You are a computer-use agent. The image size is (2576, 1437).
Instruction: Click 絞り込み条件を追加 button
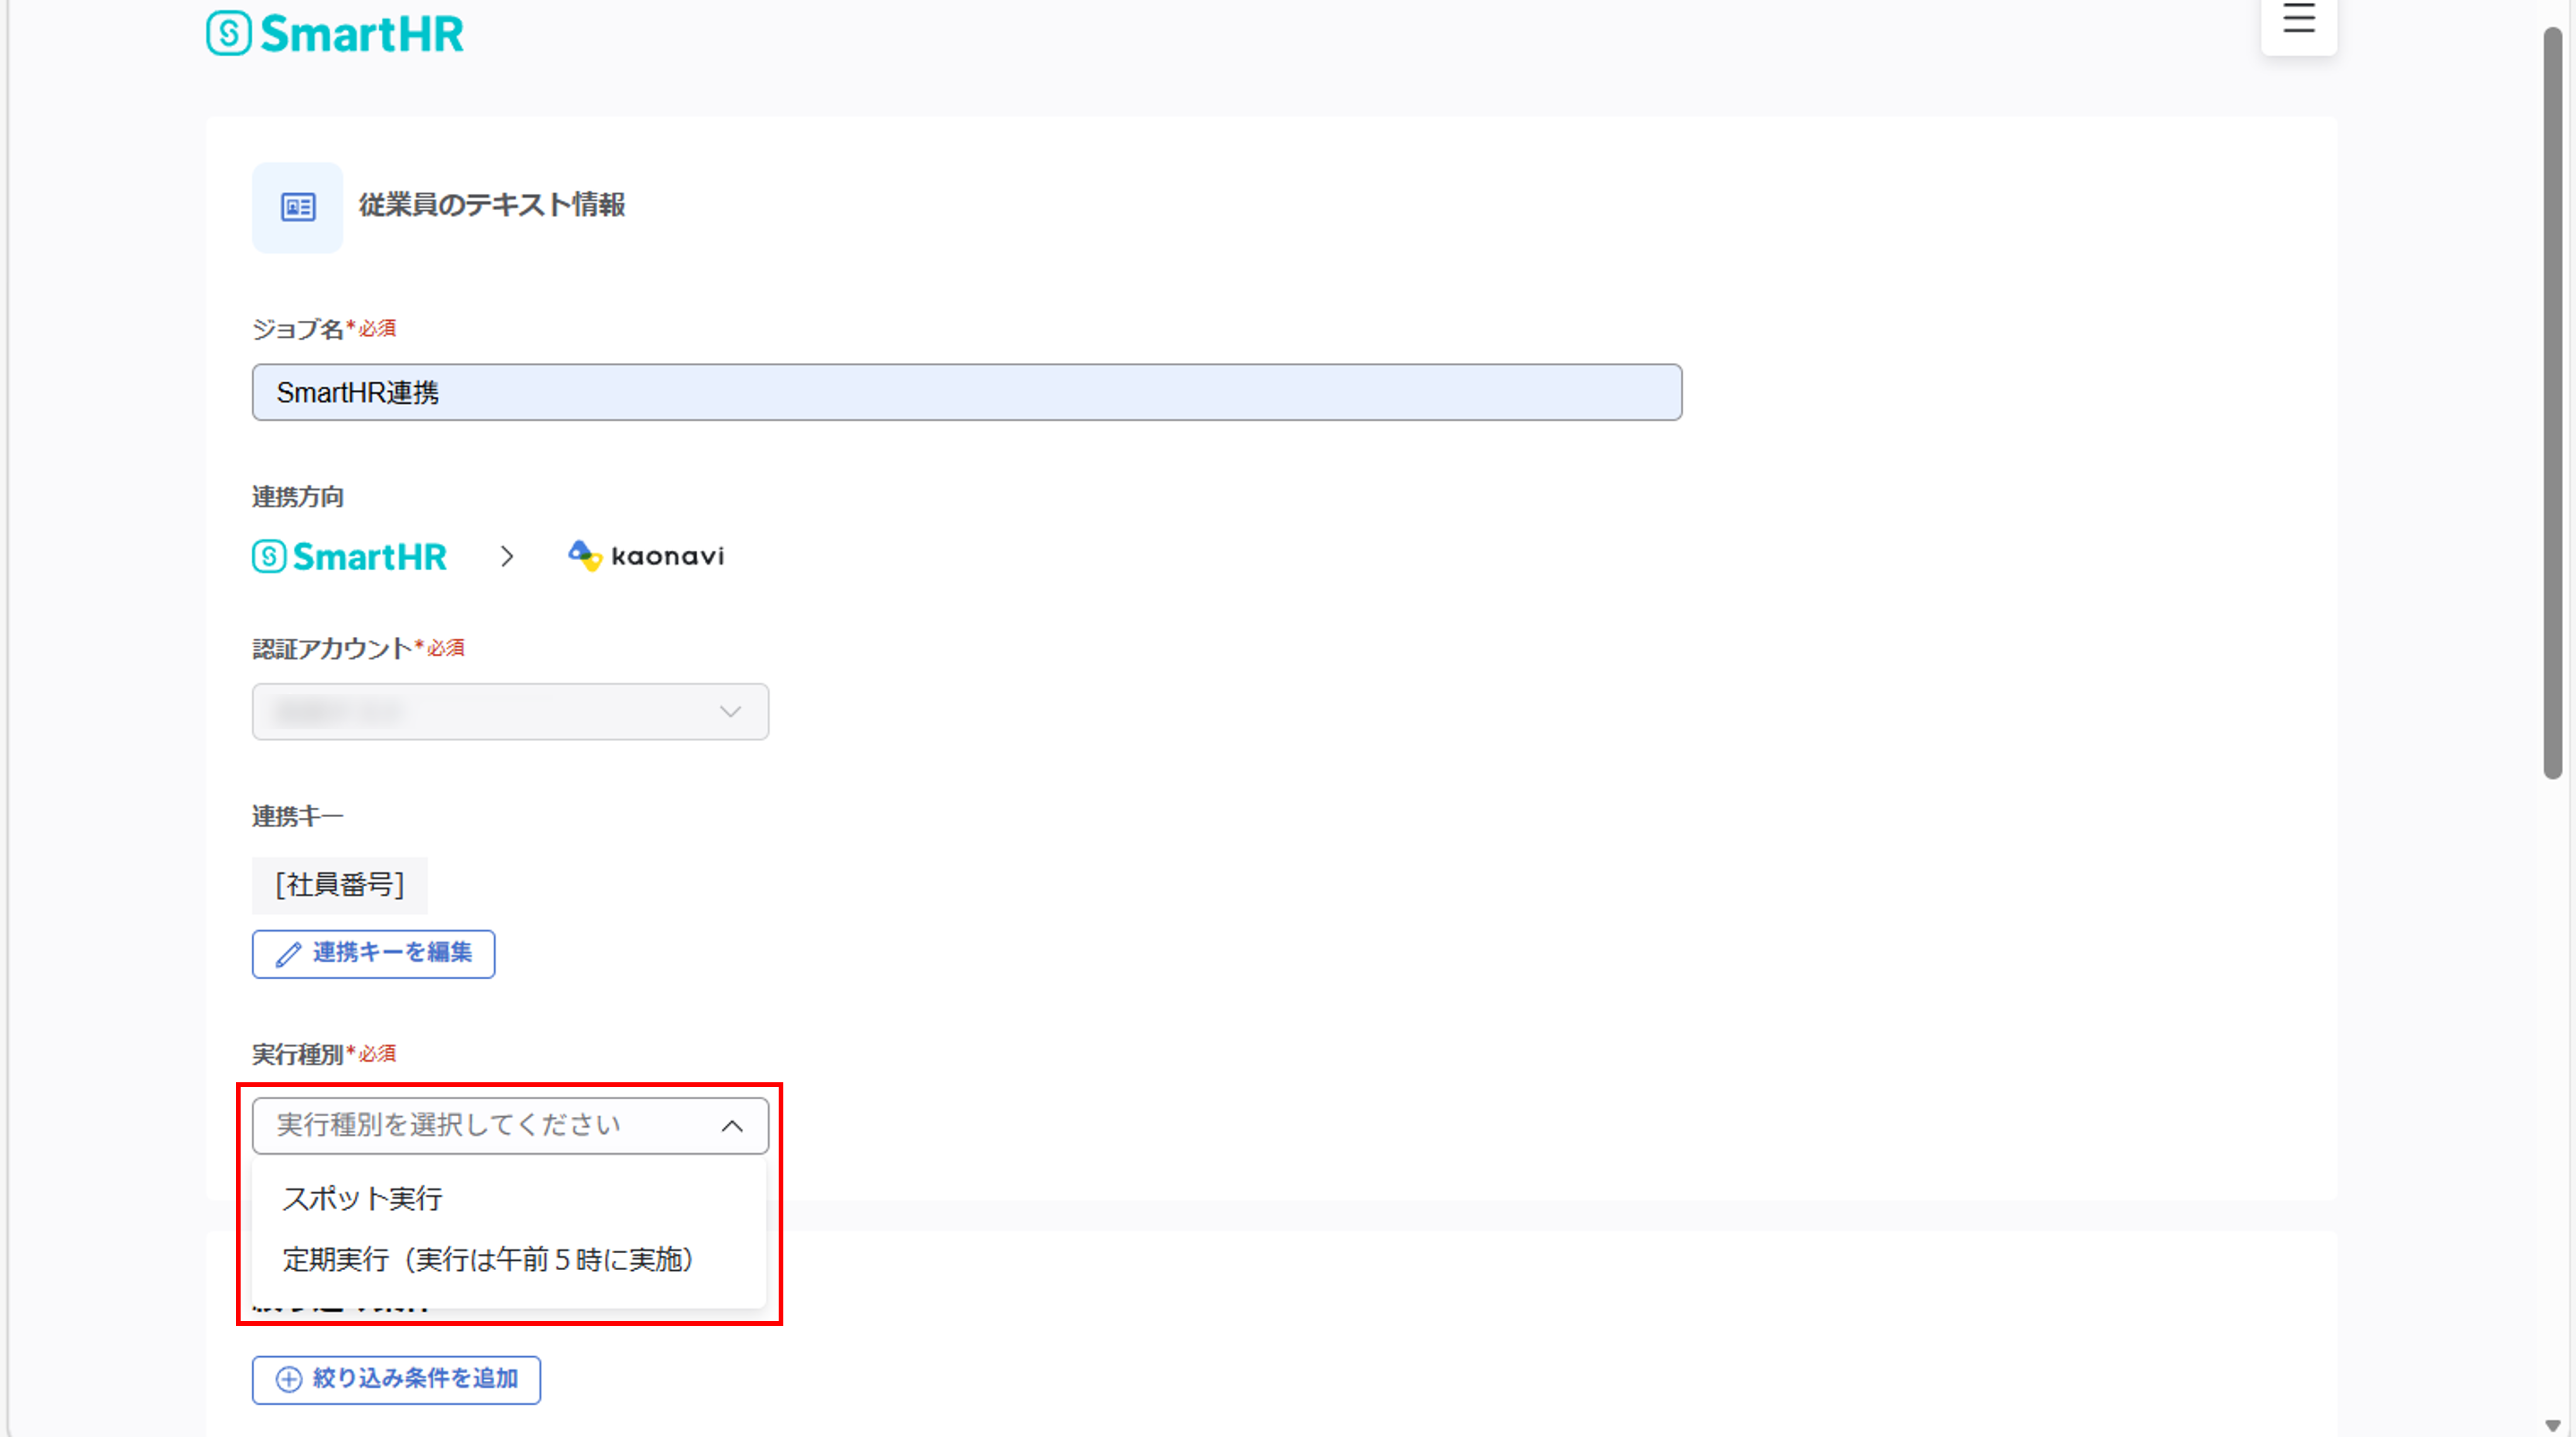pyautogui.click(x=396, y=1380)
